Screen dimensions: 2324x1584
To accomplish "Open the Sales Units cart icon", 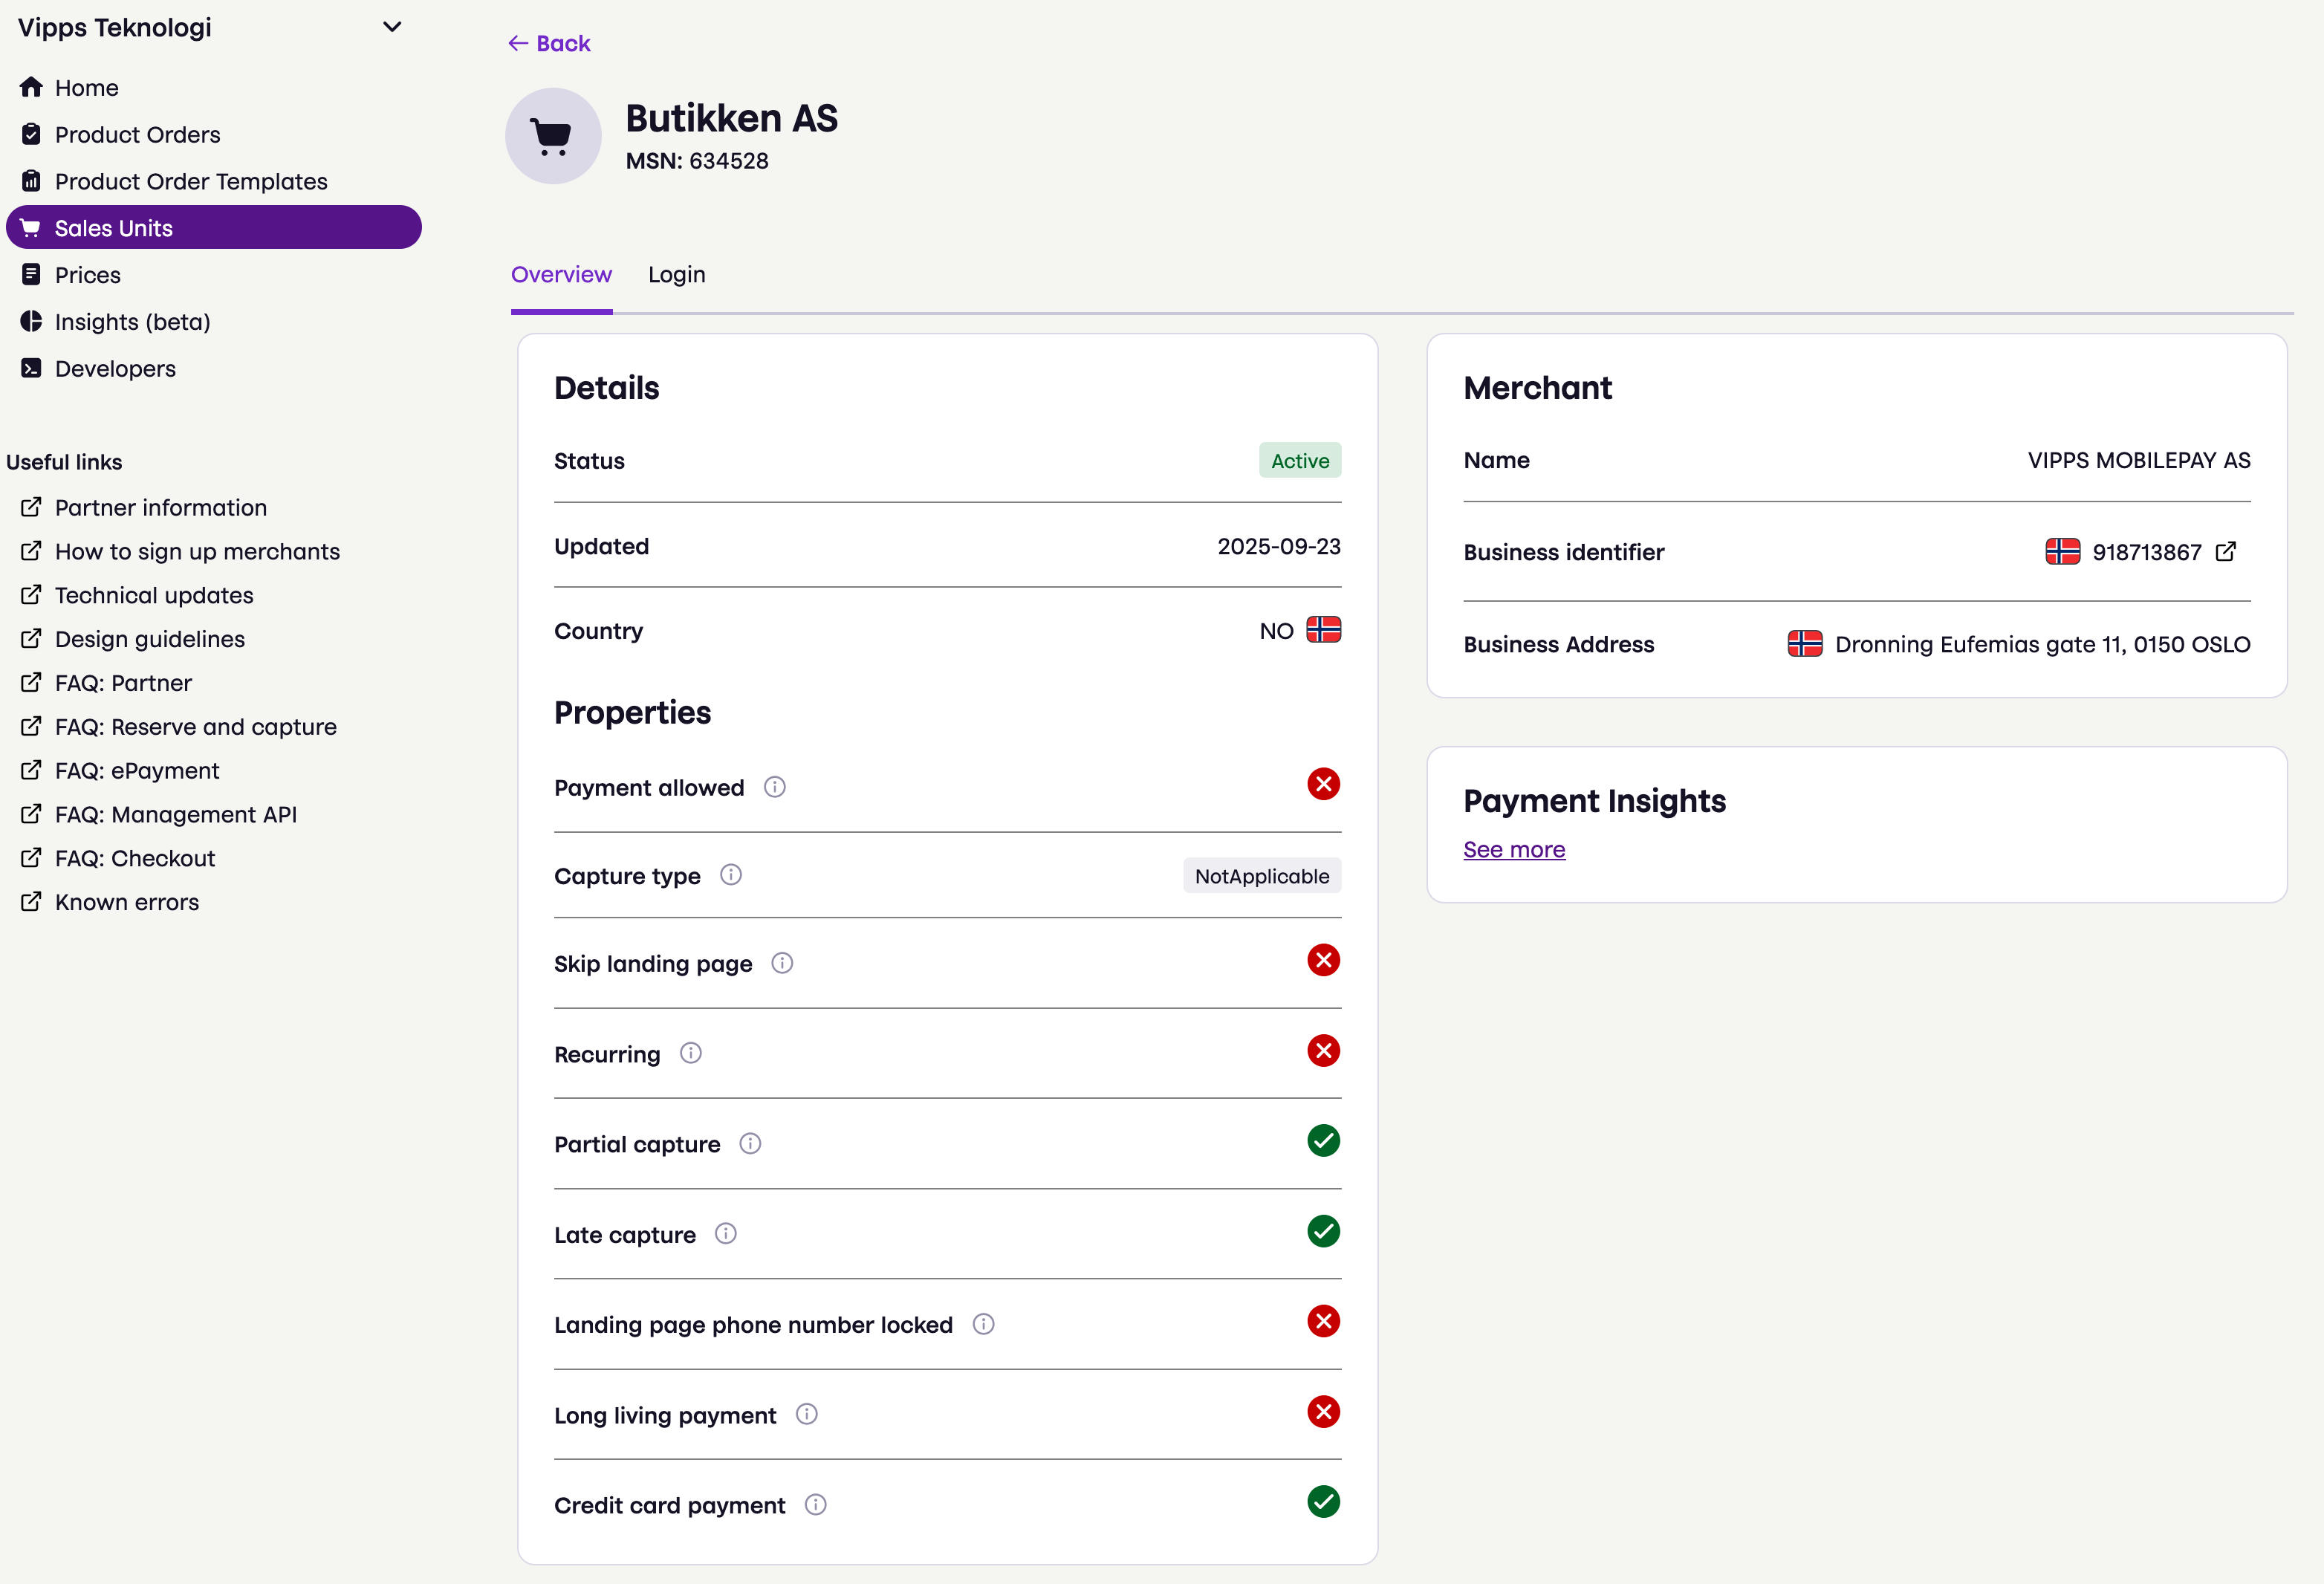I will pos(31,227).
